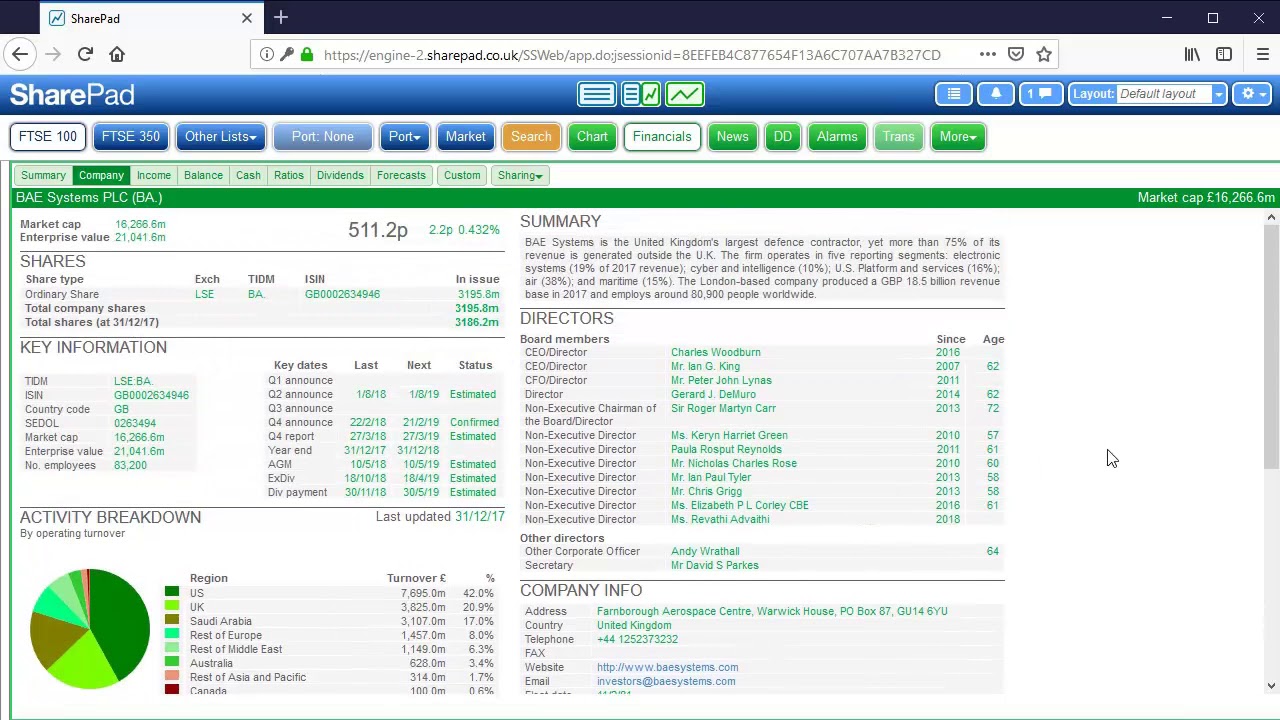Image resolution: width=1280 pixels, height=720 pixels.
Task: Open browser library icon
Action: (1192, 54)
